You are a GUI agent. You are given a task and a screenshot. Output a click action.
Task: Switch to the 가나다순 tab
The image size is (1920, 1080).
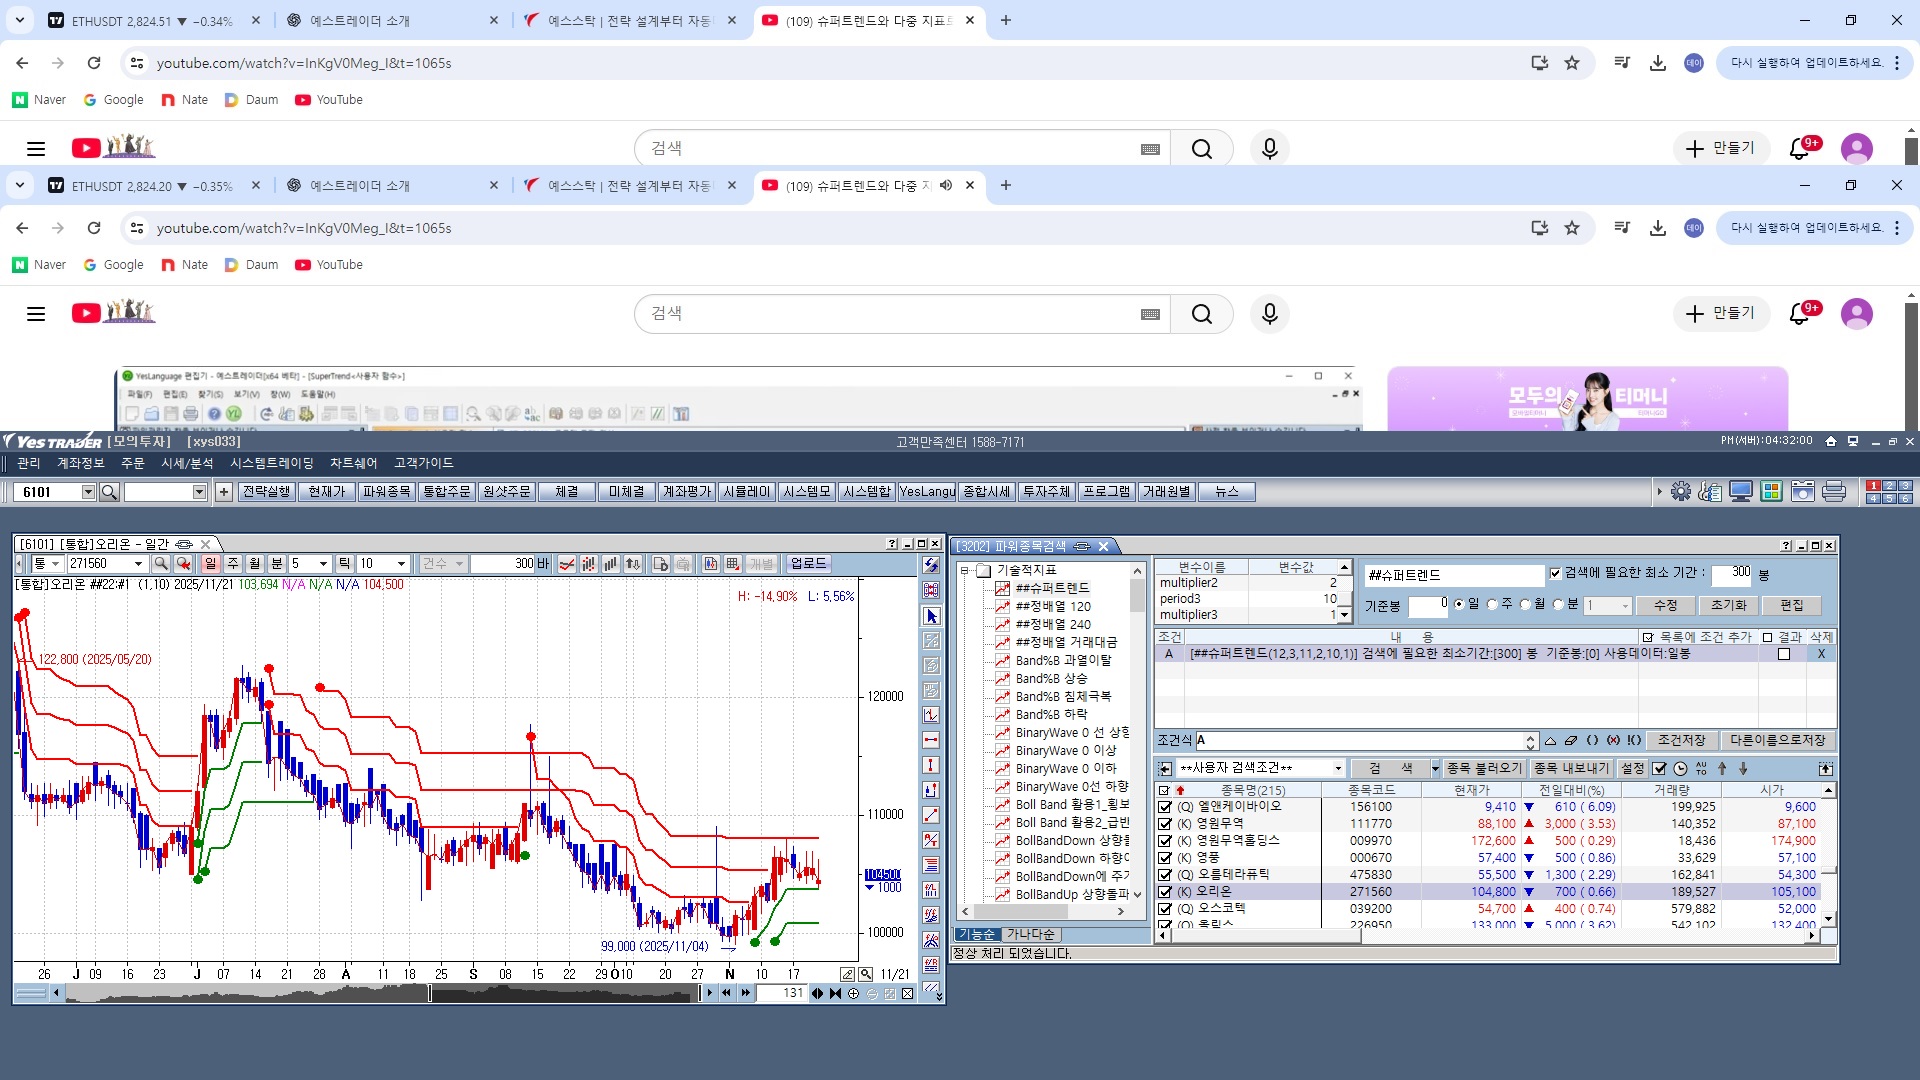[1030, 935]
